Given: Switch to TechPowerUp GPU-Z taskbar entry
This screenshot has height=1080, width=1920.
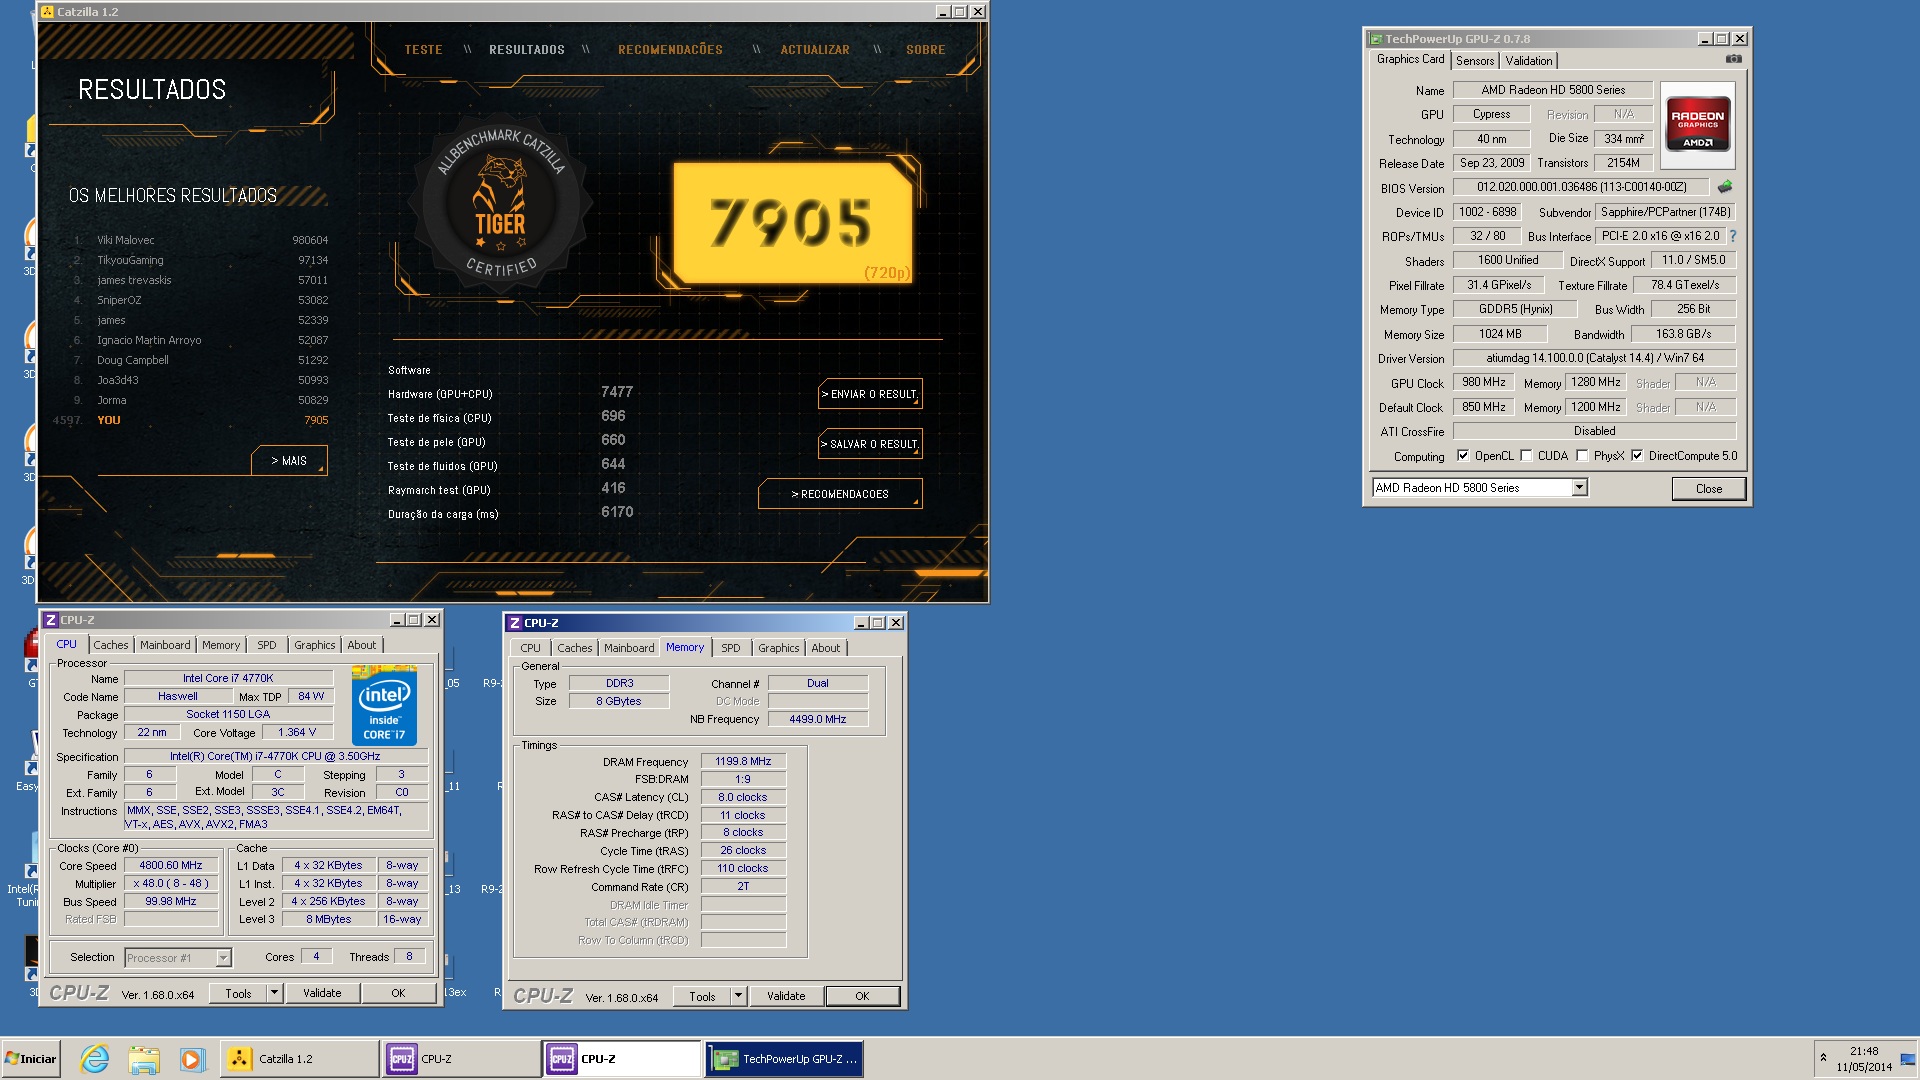Looking at the screenshot, I should tap(785, 1059).
